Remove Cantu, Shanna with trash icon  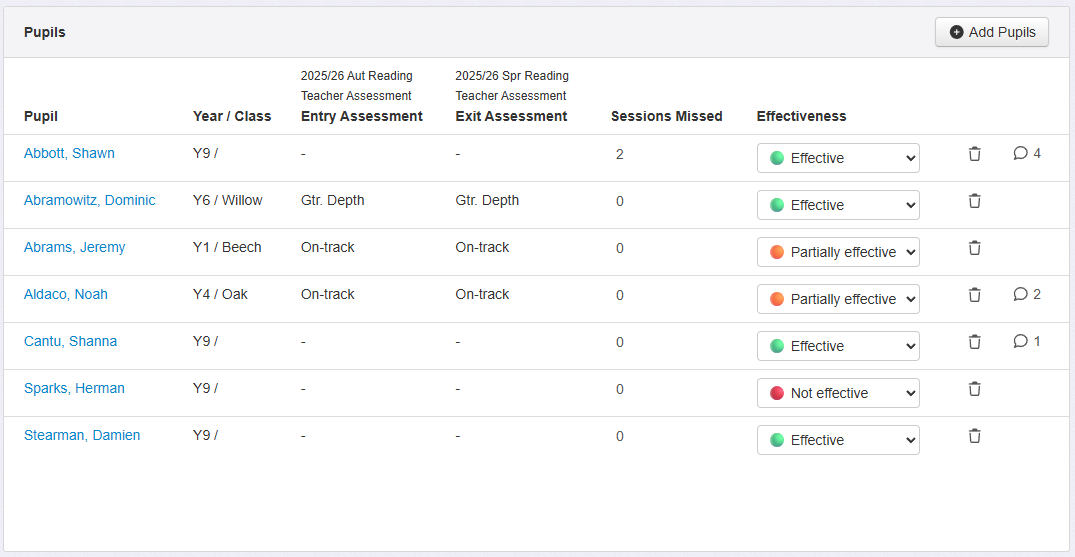coord(974,342)
